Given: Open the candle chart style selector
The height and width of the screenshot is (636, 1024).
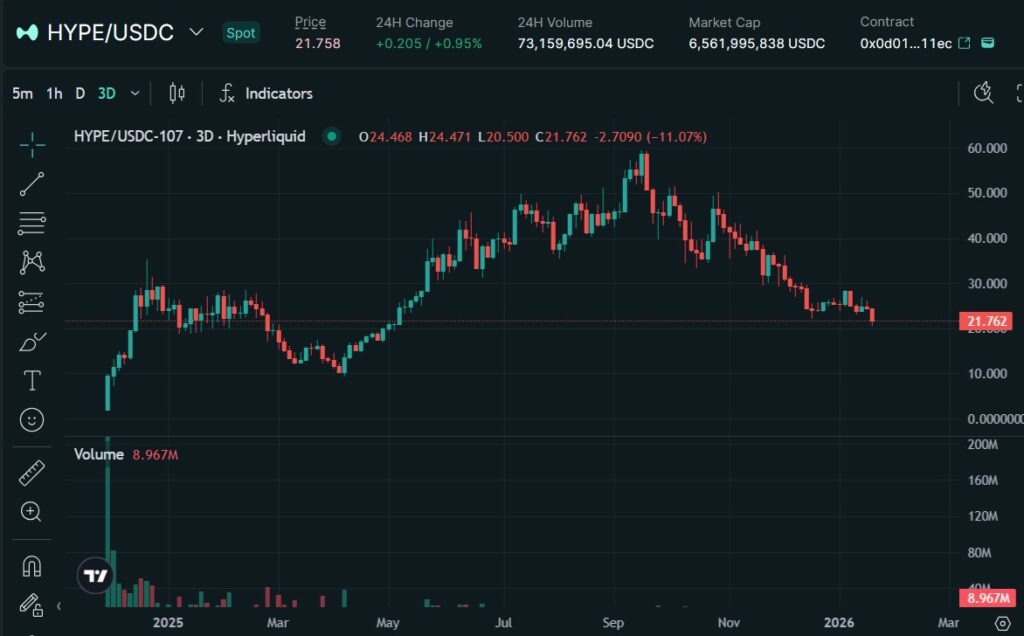Looking at the screenshot, I should pyautogui.click(x=177, y=93).
